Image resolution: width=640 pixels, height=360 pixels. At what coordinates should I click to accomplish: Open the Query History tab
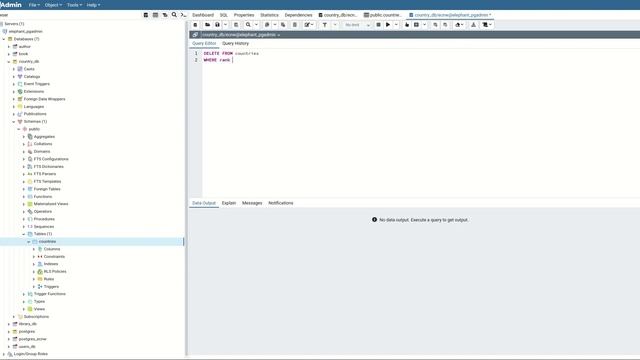[x=236, y=43]
